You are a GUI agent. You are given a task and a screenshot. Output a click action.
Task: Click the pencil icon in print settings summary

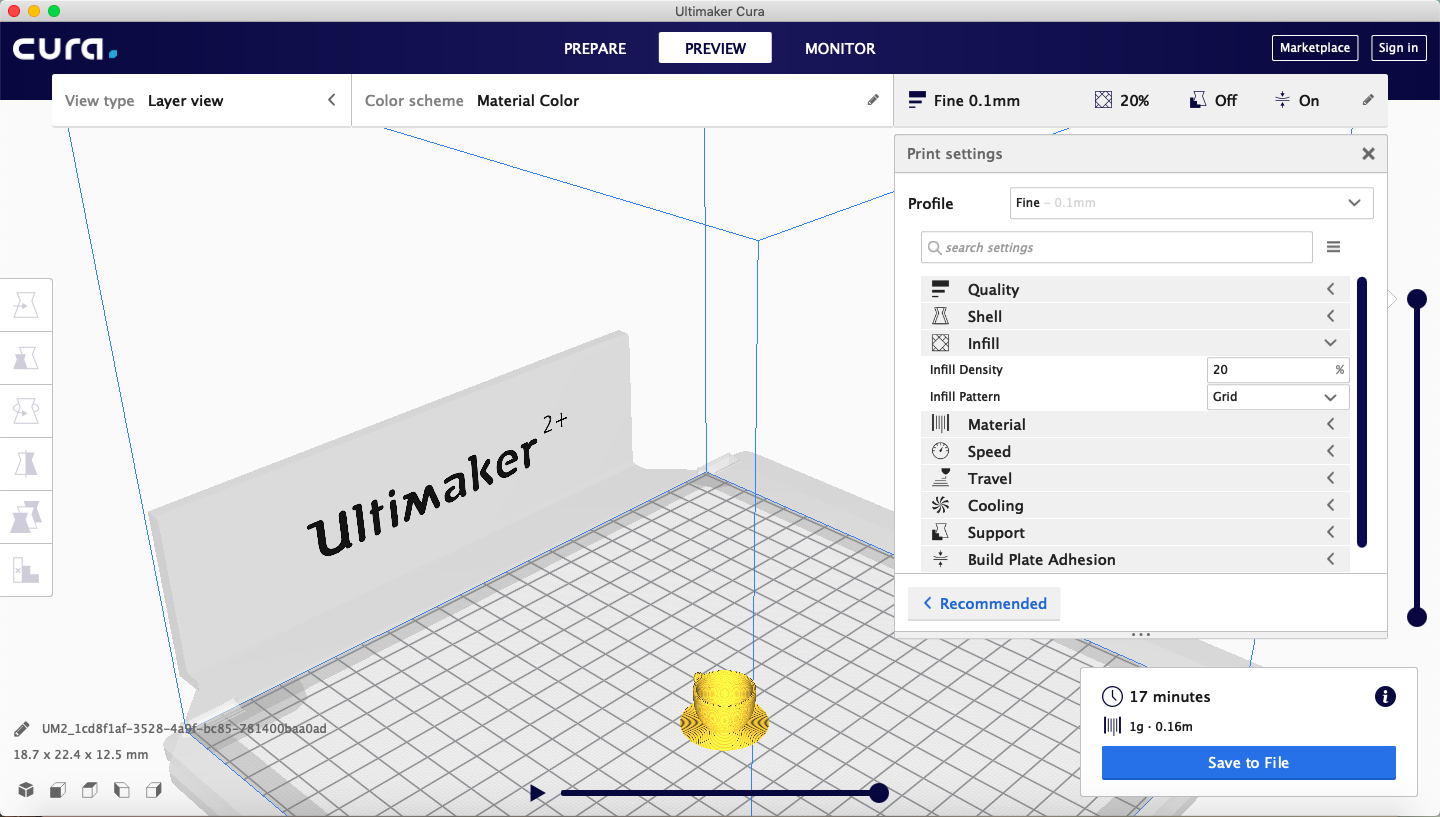[1368, 100]
